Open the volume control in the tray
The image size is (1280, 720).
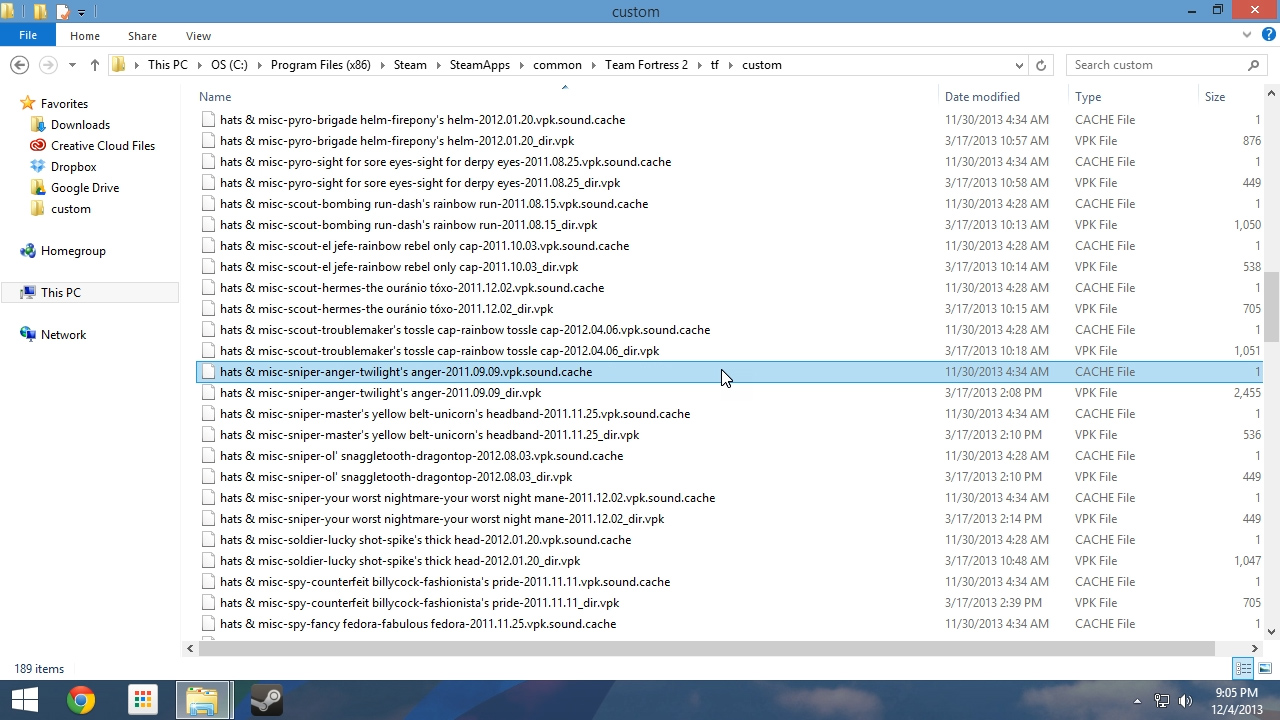pos(1186,701)
